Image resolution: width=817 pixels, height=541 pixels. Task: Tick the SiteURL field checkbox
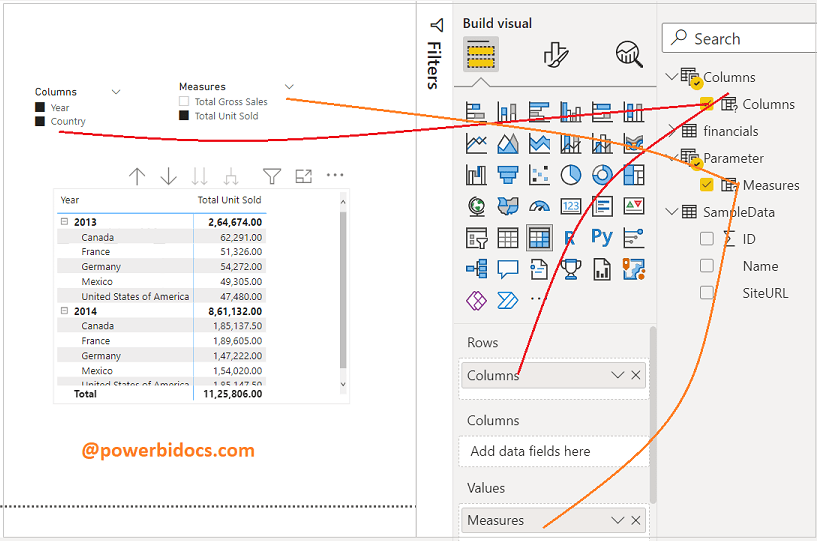pyautogui.click(x=707, y=292)
